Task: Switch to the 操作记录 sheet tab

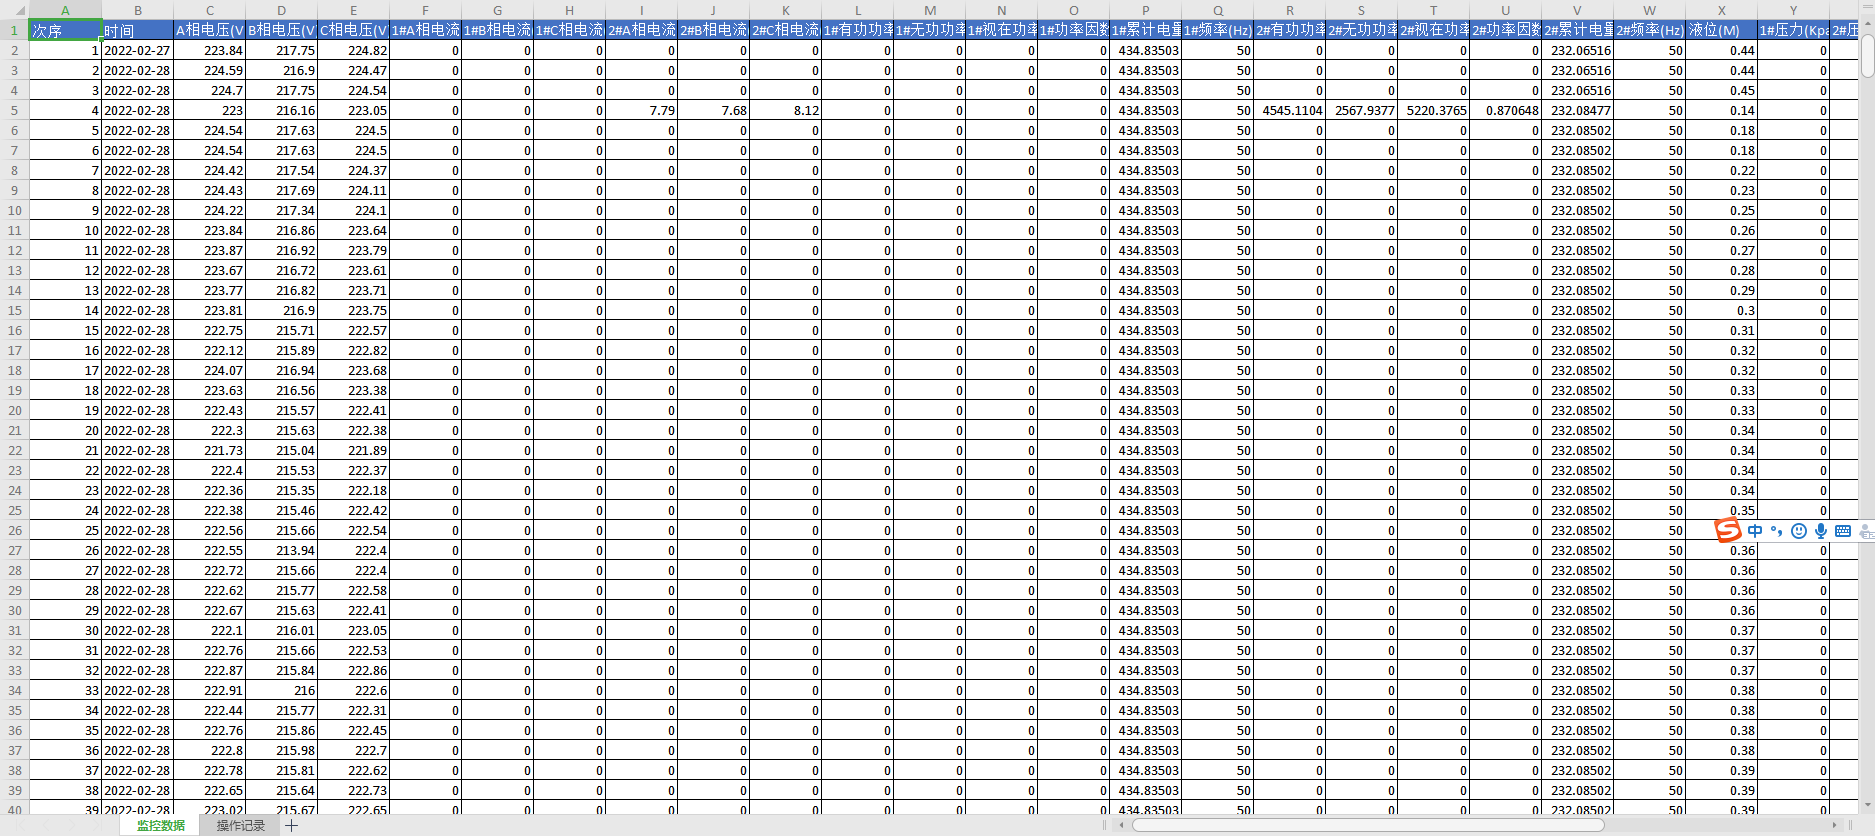Action: 240,825
